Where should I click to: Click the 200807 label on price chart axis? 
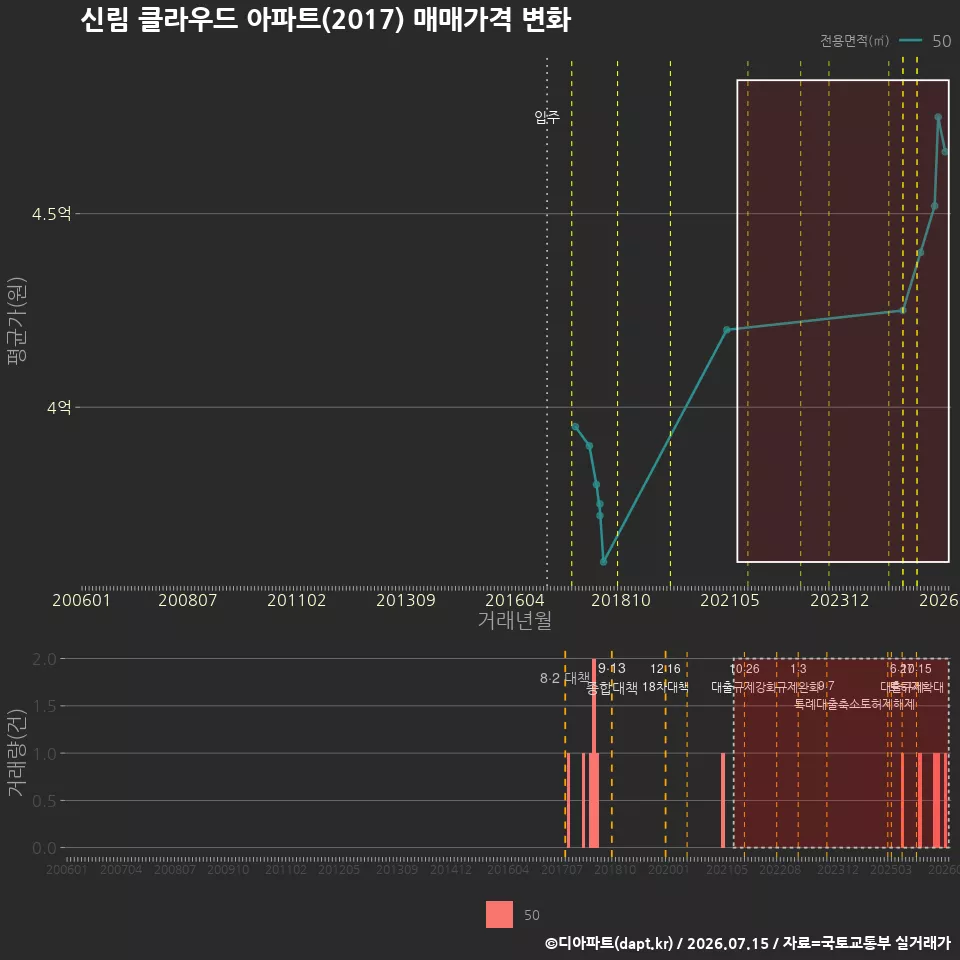point(187,600)
